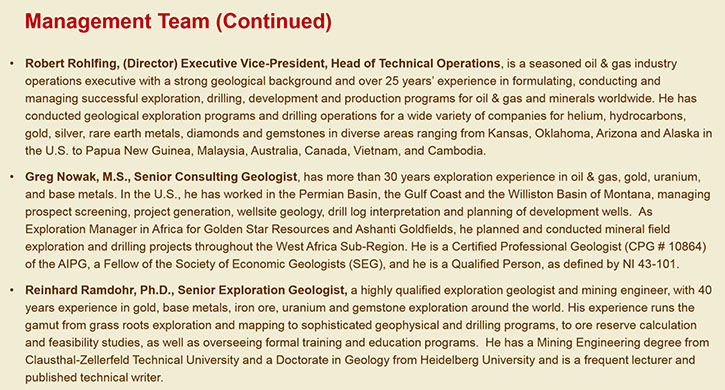725x390 pixels.
Task: Click the text Clausthal-Zellerfeld Technical University
Action: 132,360
